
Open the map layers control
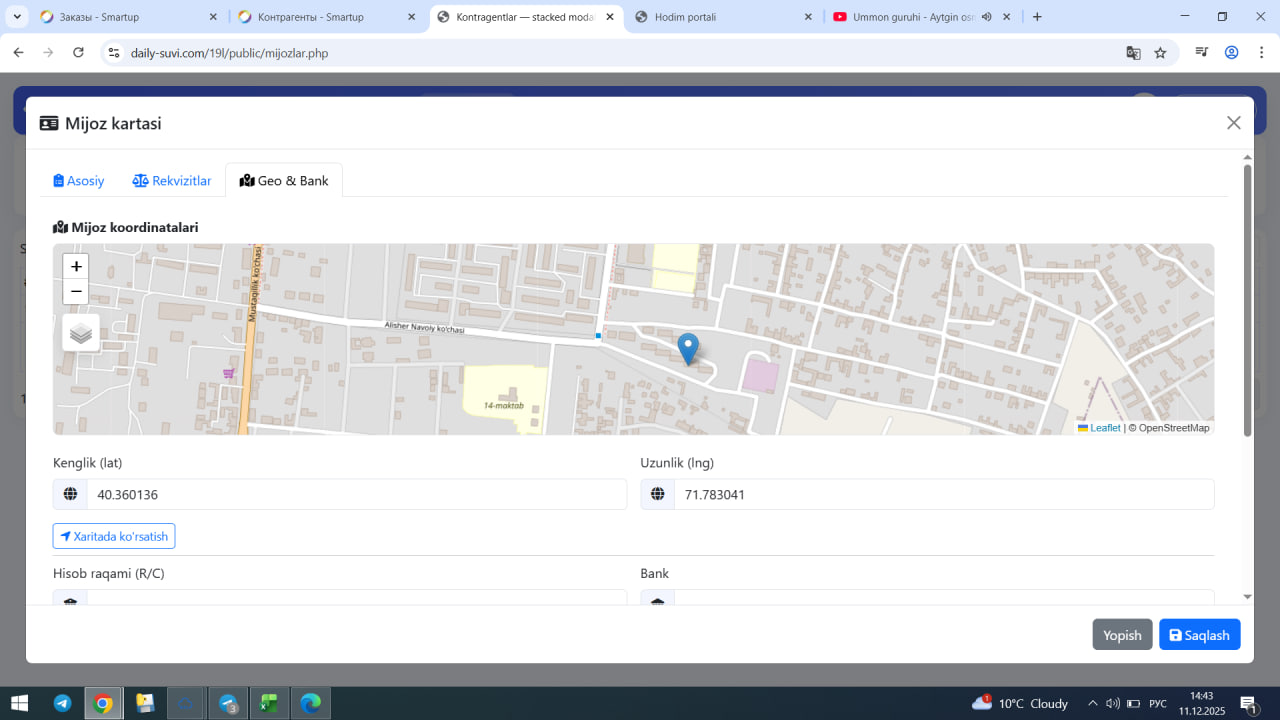coord(81,333)
